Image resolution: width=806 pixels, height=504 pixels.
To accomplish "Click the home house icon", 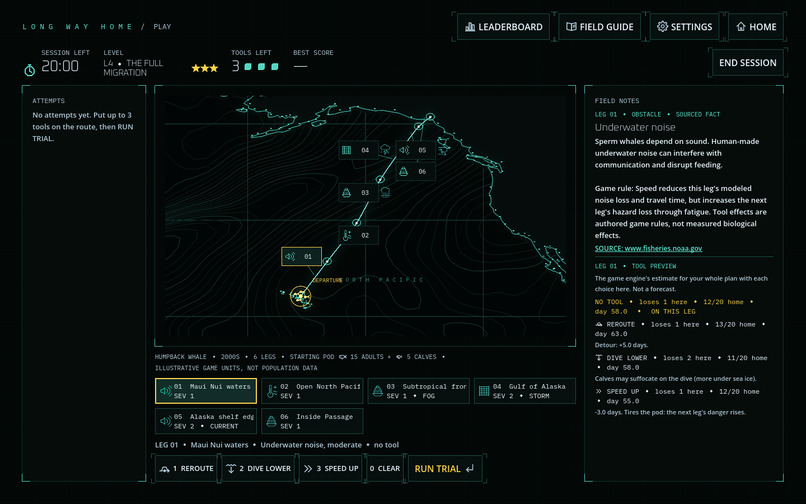I will [x=741, y=27].
